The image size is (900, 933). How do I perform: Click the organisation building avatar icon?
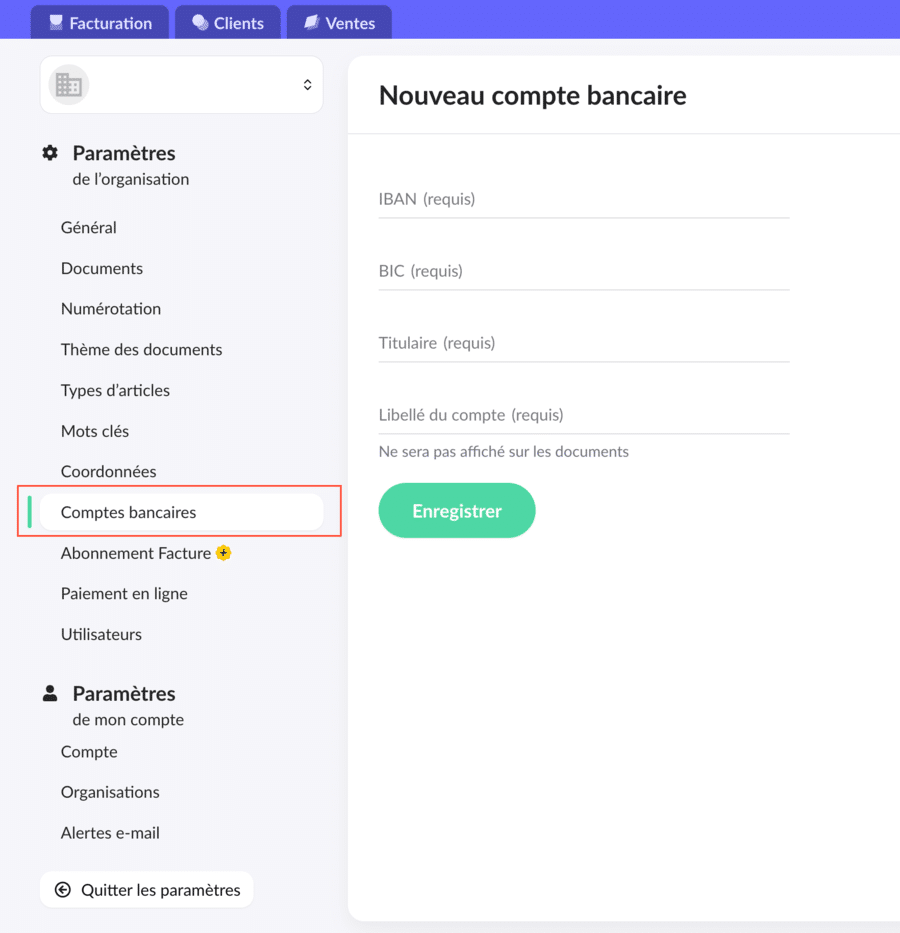coord(68,85)
